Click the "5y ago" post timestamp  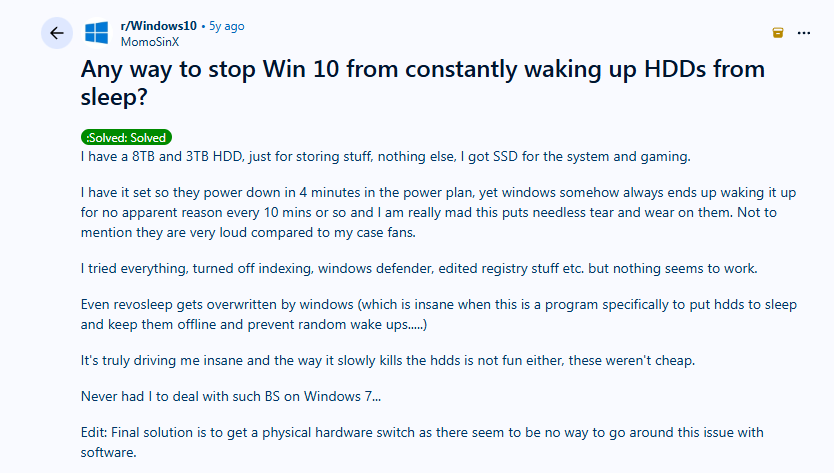click(x=226, y=26)
